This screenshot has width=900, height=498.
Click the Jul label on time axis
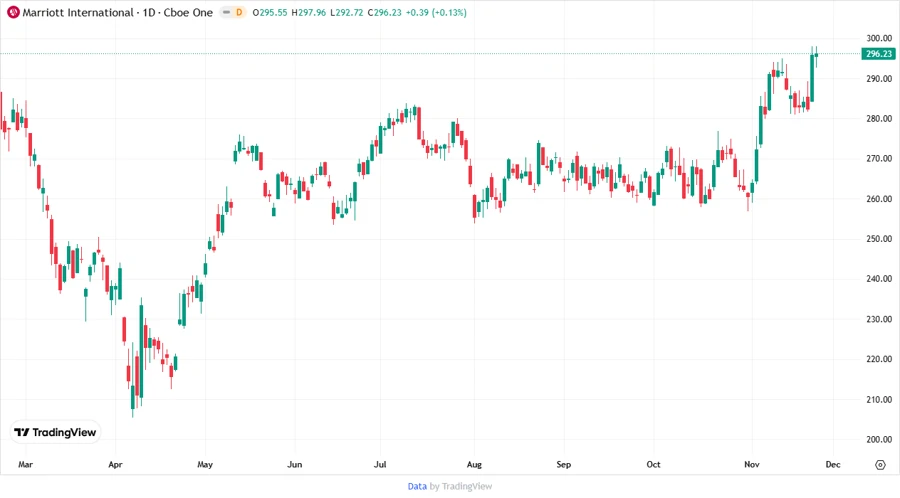click(380, 464)
